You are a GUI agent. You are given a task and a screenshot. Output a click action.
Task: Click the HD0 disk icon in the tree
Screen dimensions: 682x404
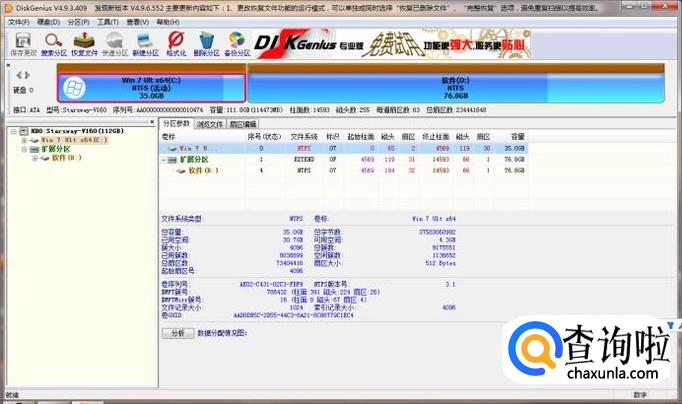pyautogui.click(x=23, y=131)
